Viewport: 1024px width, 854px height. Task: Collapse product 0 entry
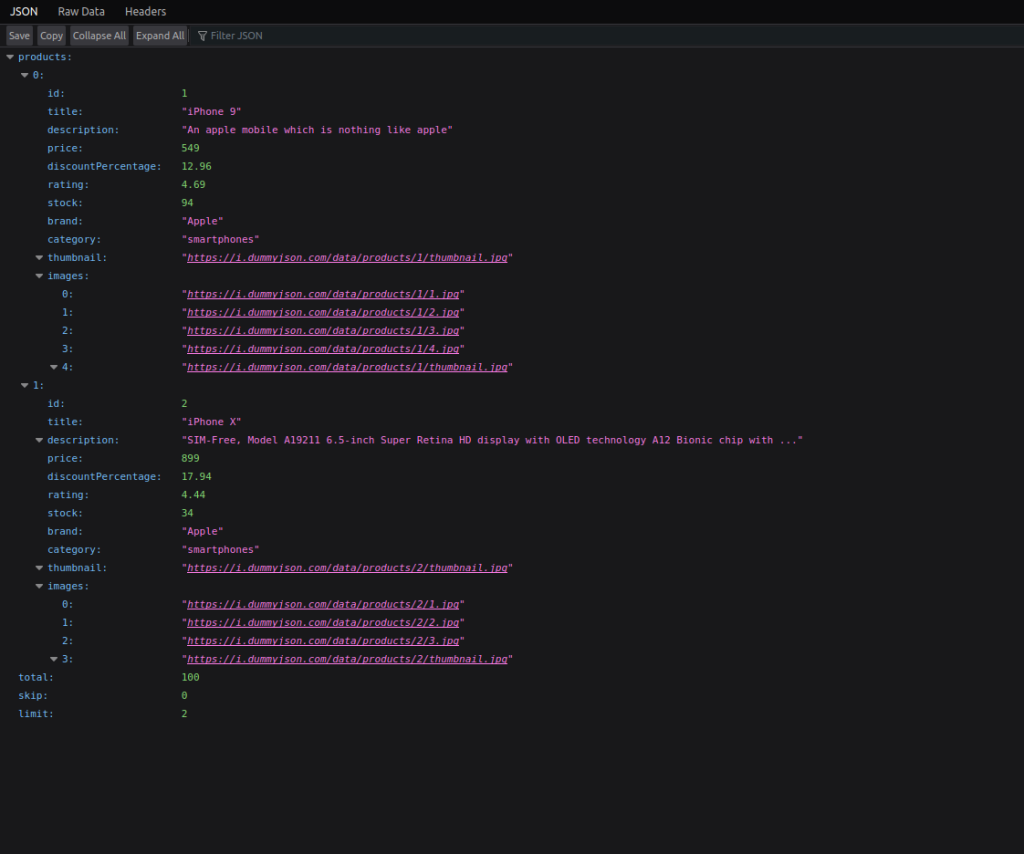pyautogui.click(x=23, y=75)
